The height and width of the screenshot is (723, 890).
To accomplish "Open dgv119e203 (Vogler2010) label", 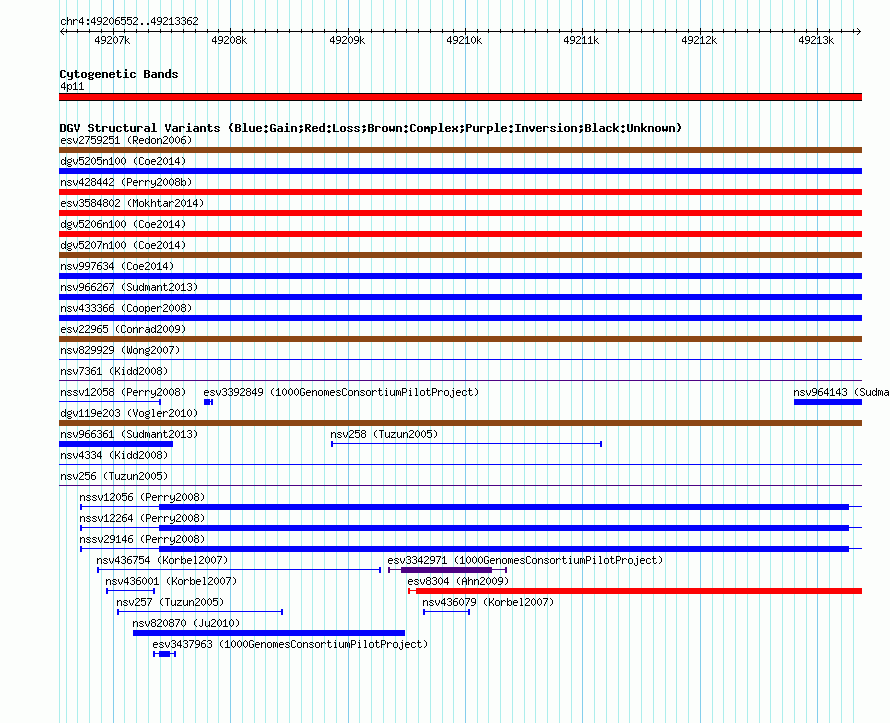I will click(129, 413).
